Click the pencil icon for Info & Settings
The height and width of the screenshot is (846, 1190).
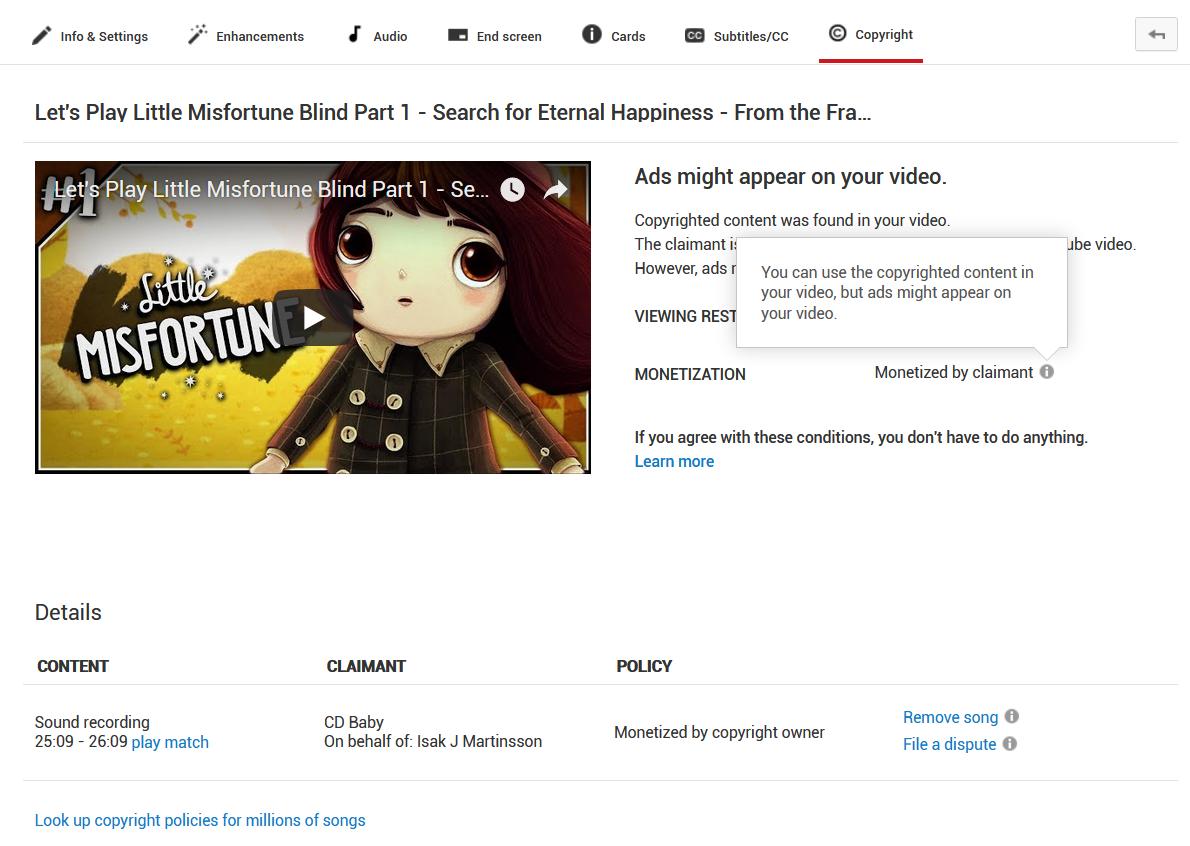(x=42, y=36)
